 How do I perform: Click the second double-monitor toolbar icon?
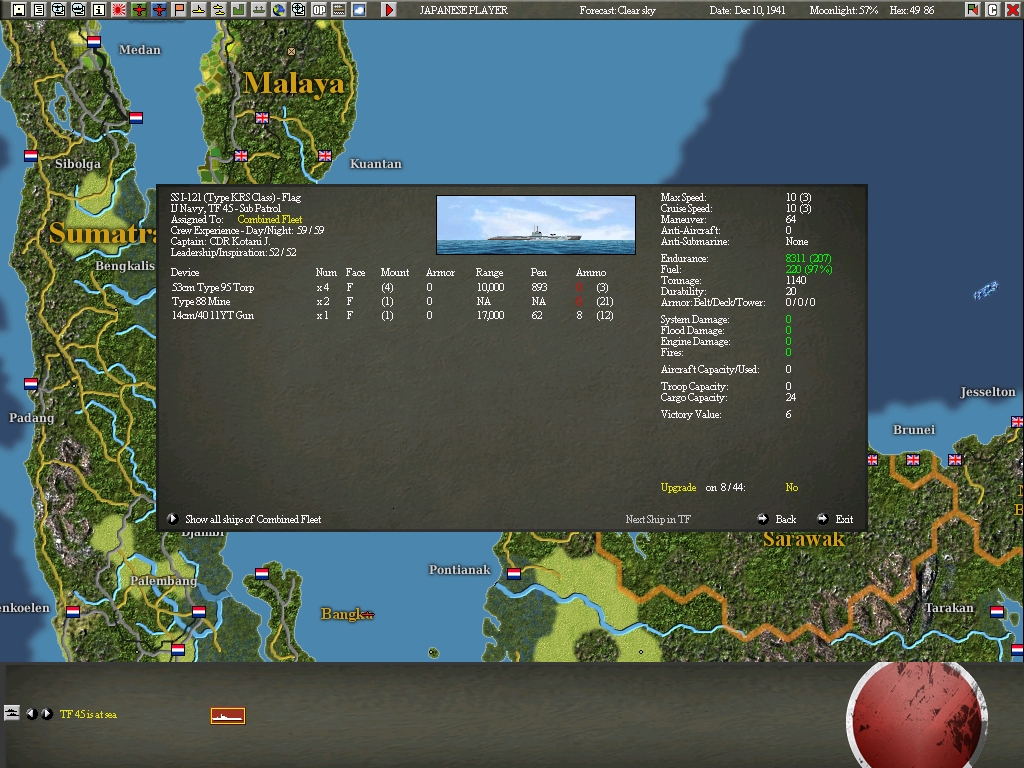click(79, 10)
